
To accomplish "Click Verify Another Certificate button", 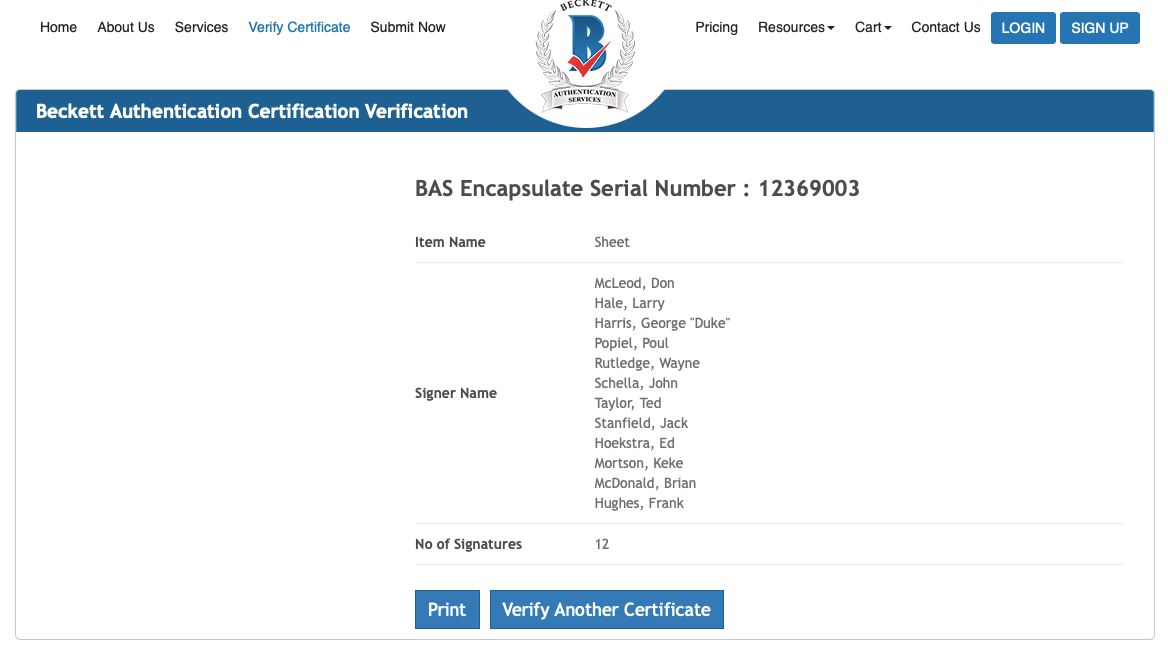I will pyautogui.click(x=606, y=610).
